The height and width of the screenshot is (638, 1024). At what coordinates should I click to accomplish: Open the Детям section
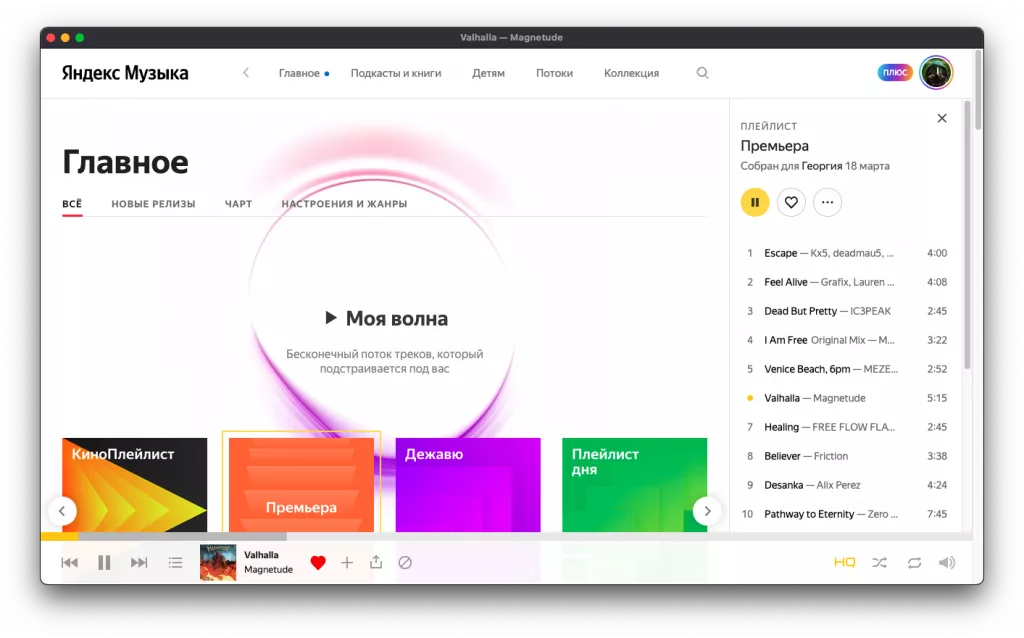(x=488, y=73)
